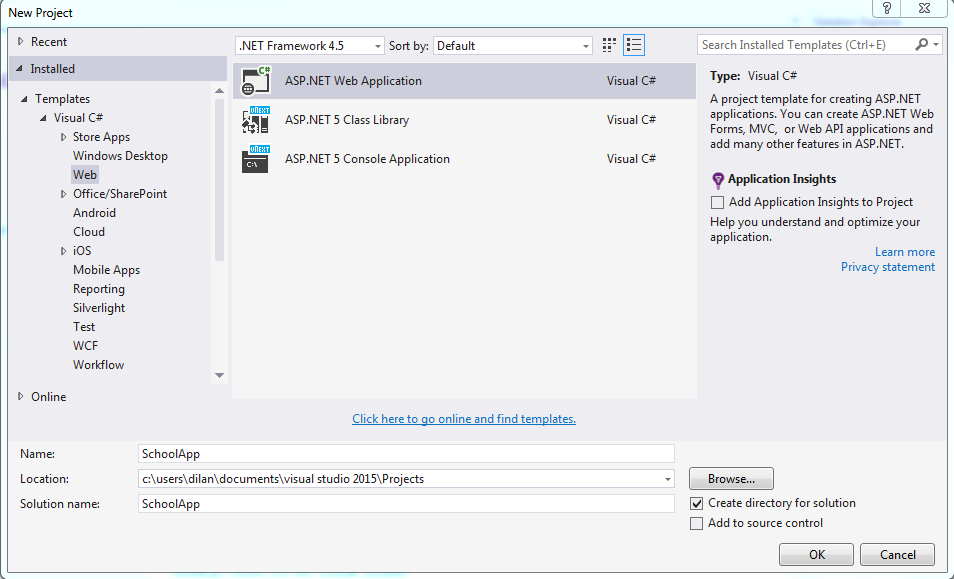This screenshot has width=954, height=579.
Task: Open the Location path dropdown arrow
Action: tap(667, 479)
